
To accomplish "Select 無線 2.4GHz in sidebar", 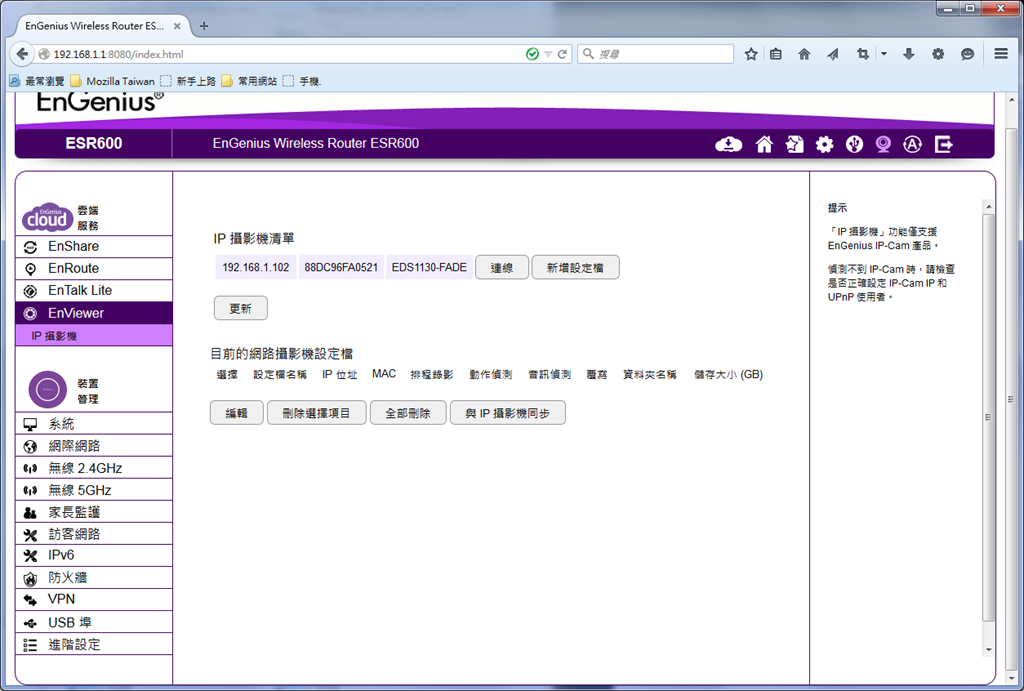I will coord(94,468).
